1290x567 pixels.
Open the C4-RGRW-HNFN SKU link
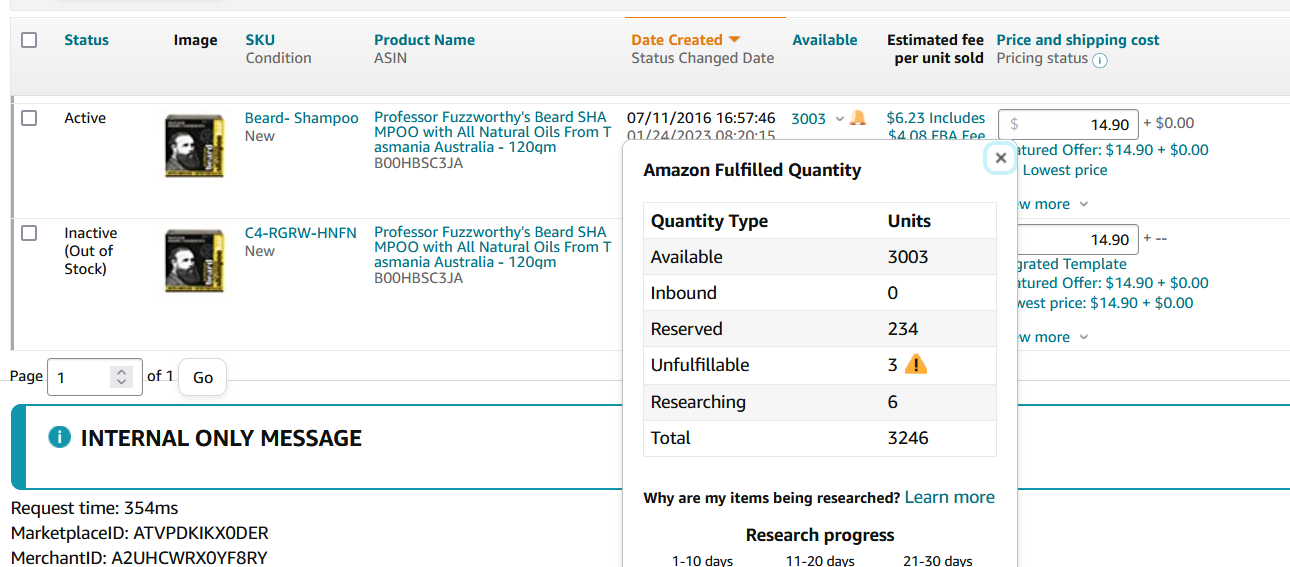pyautogui.click(x=300, y=233)
